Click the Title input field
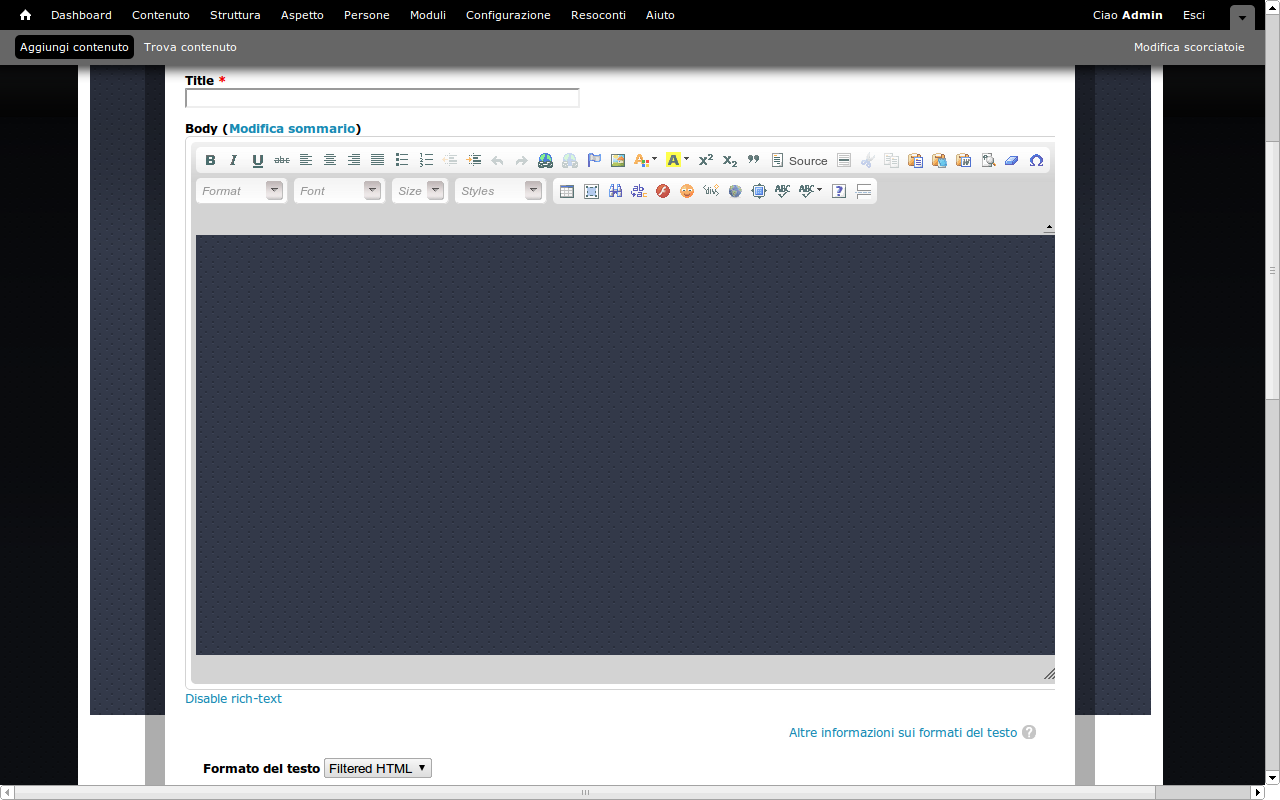The image size is (1280, 800). click(x=382, y=98)
